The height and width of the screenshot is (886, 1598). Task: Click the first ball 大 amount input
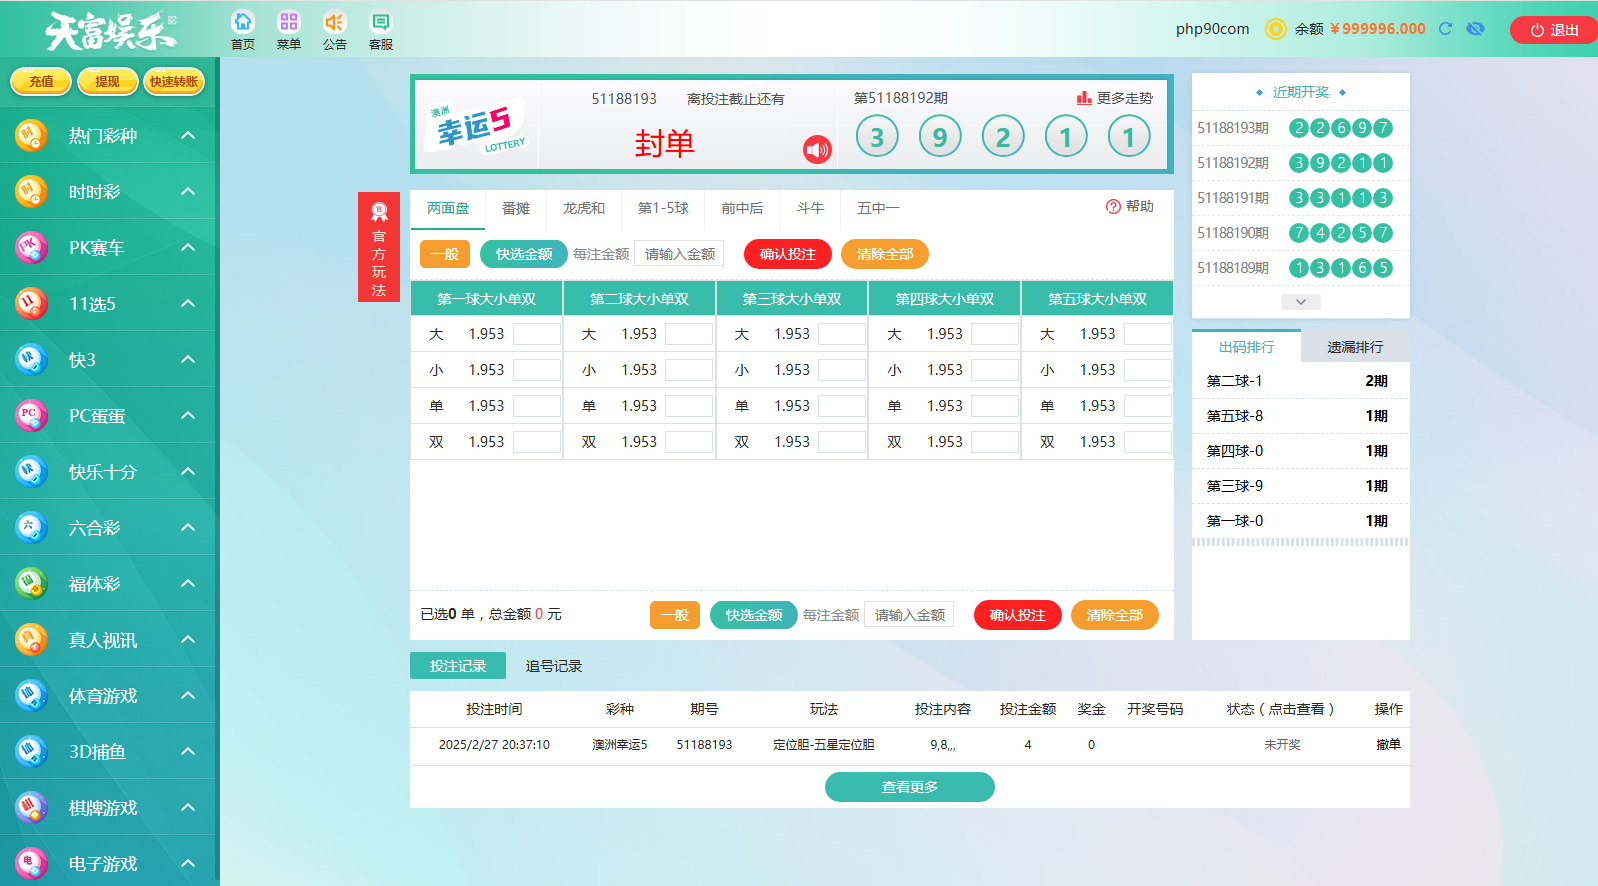click(536, 334)
